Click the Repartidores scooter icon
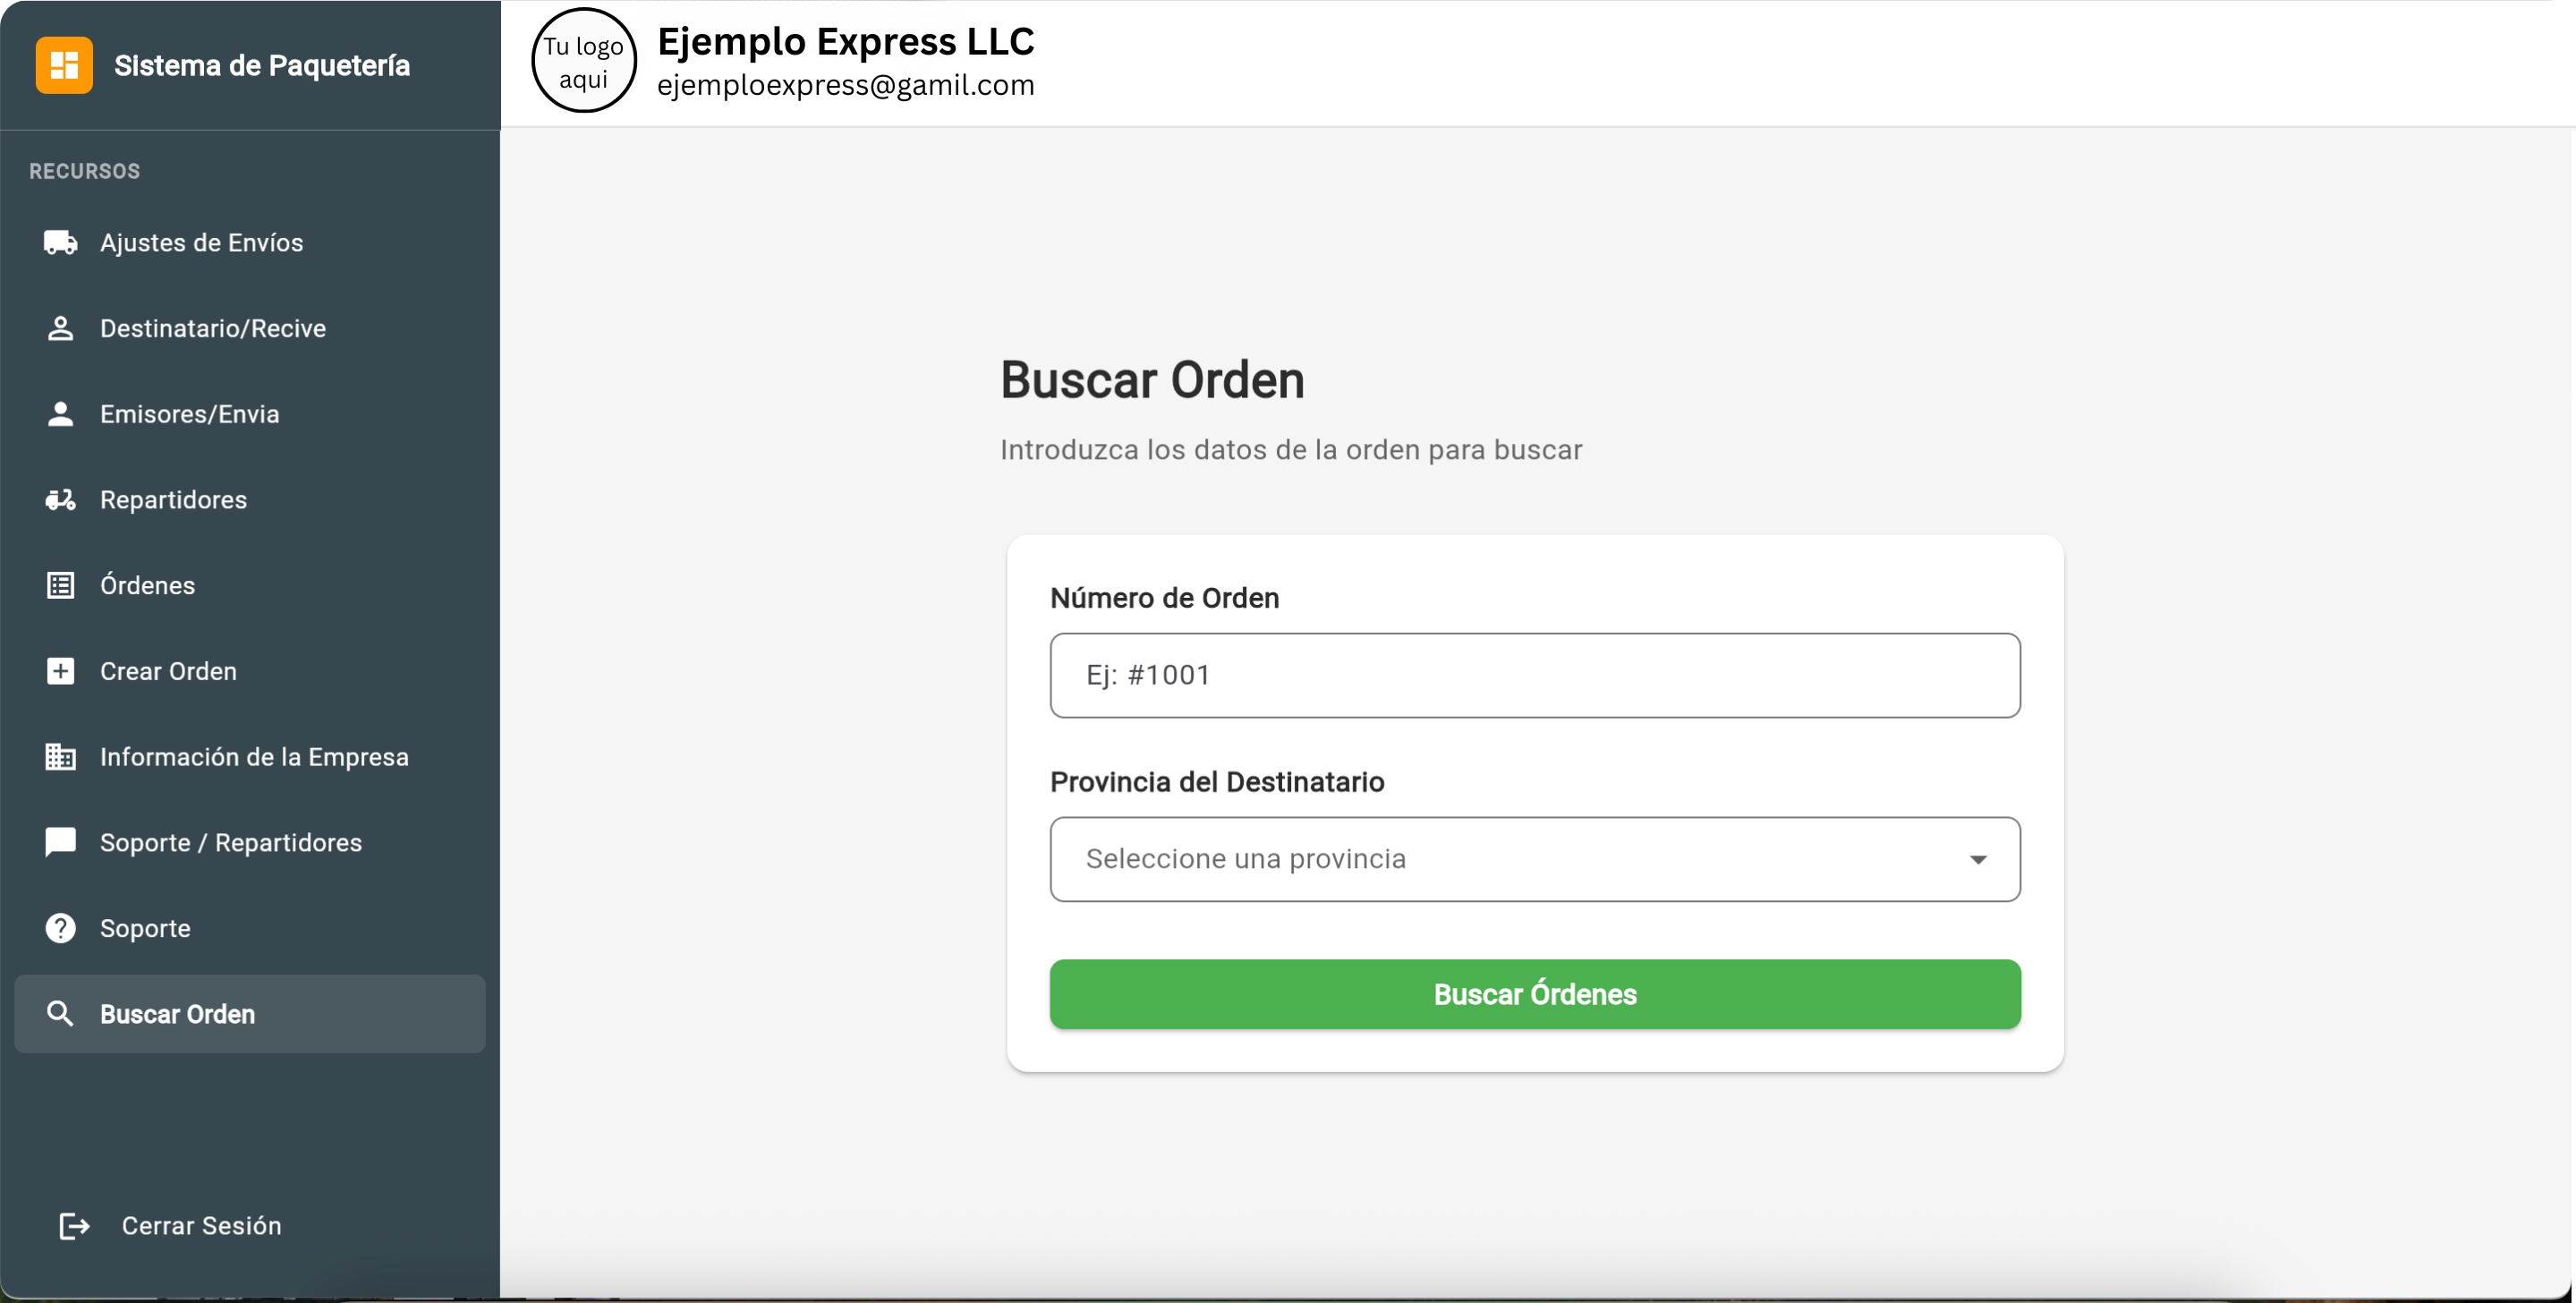This screenshot has width=2576, height=1303. click(60, 499)
